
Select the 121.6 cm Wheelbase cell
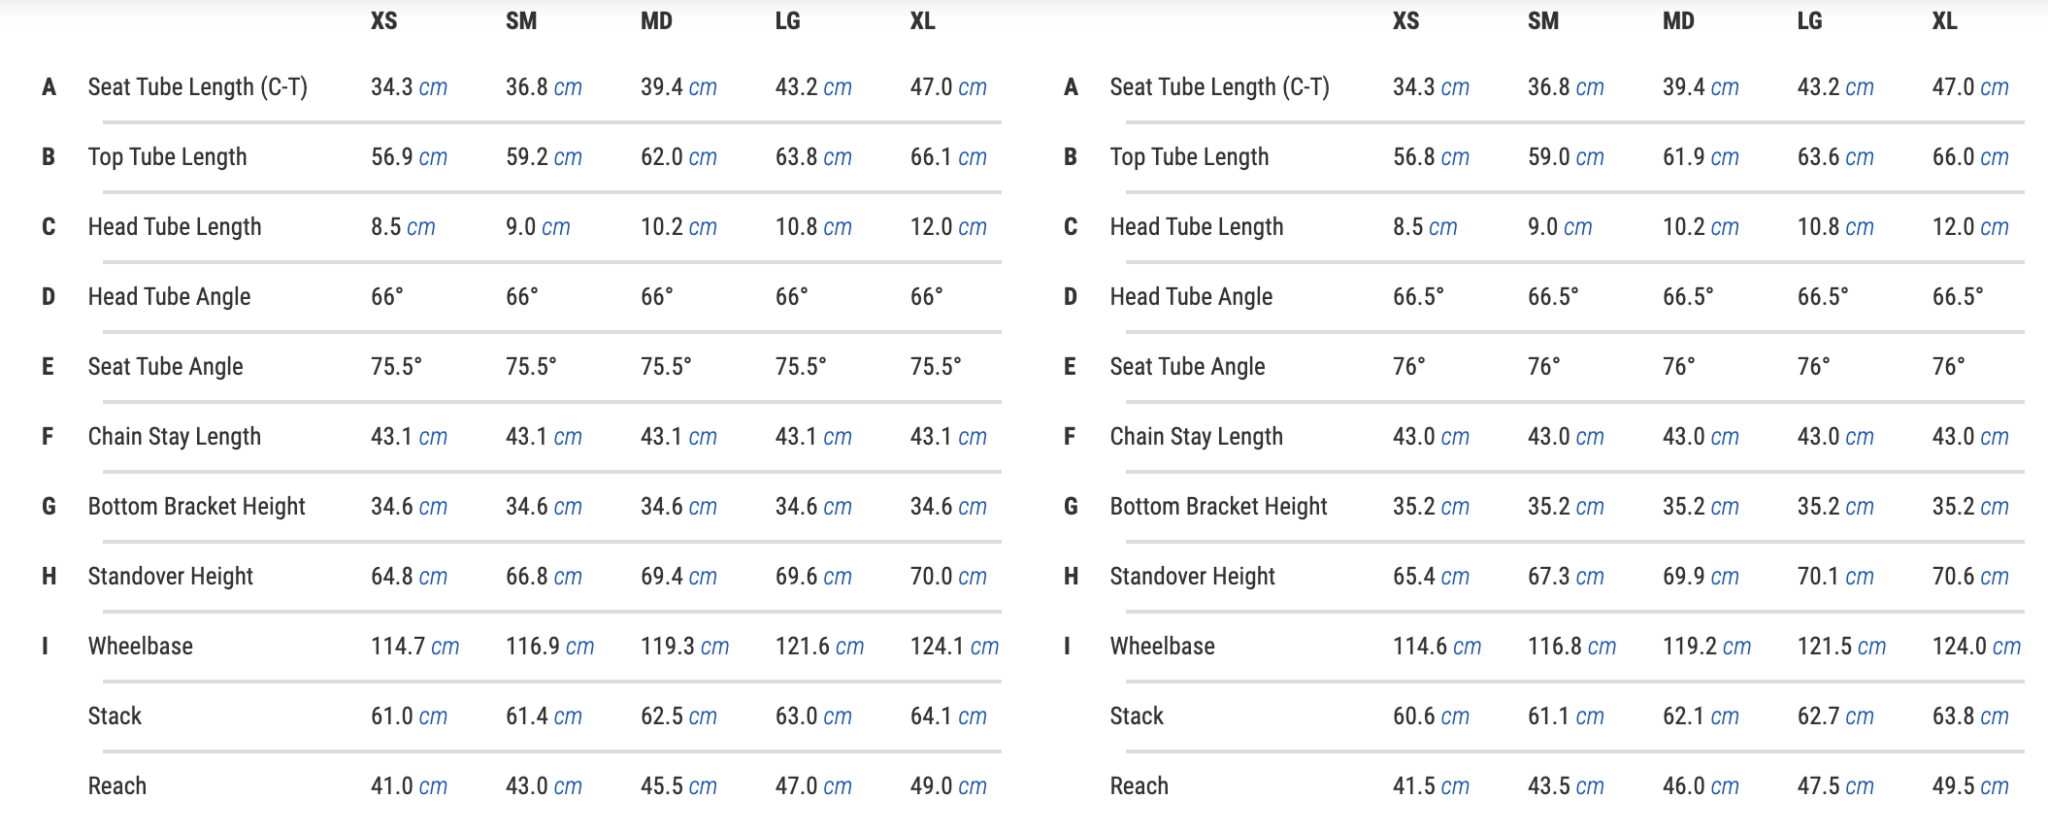pyautogui.click(x=819, y=647)
